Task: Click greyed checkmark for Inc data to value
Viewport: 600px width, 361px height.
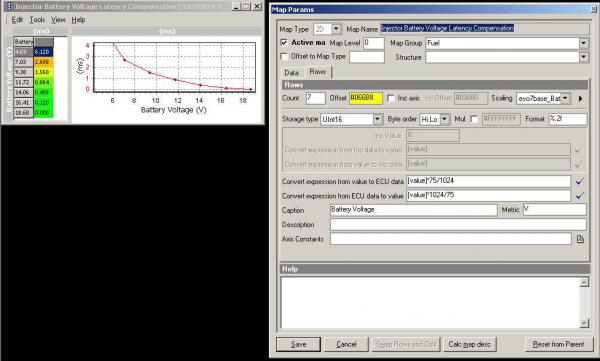Action: click(578, 150)
